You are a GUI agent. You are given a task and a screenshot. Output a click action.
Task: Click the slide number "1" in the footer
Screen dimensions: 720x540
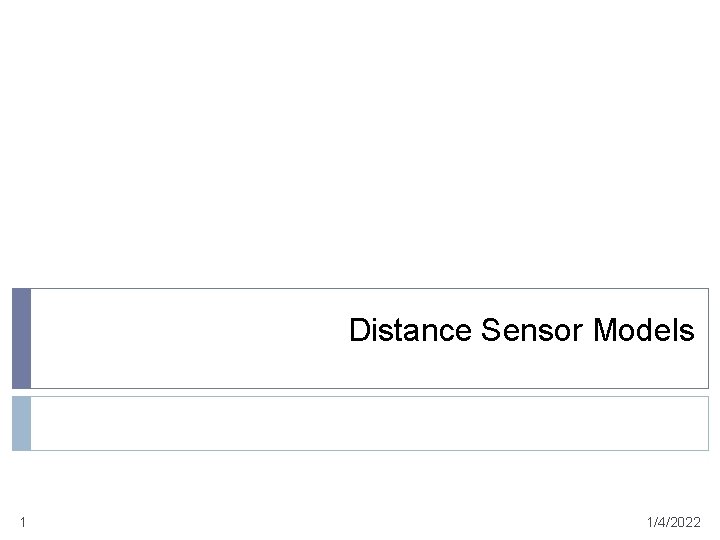22,522
